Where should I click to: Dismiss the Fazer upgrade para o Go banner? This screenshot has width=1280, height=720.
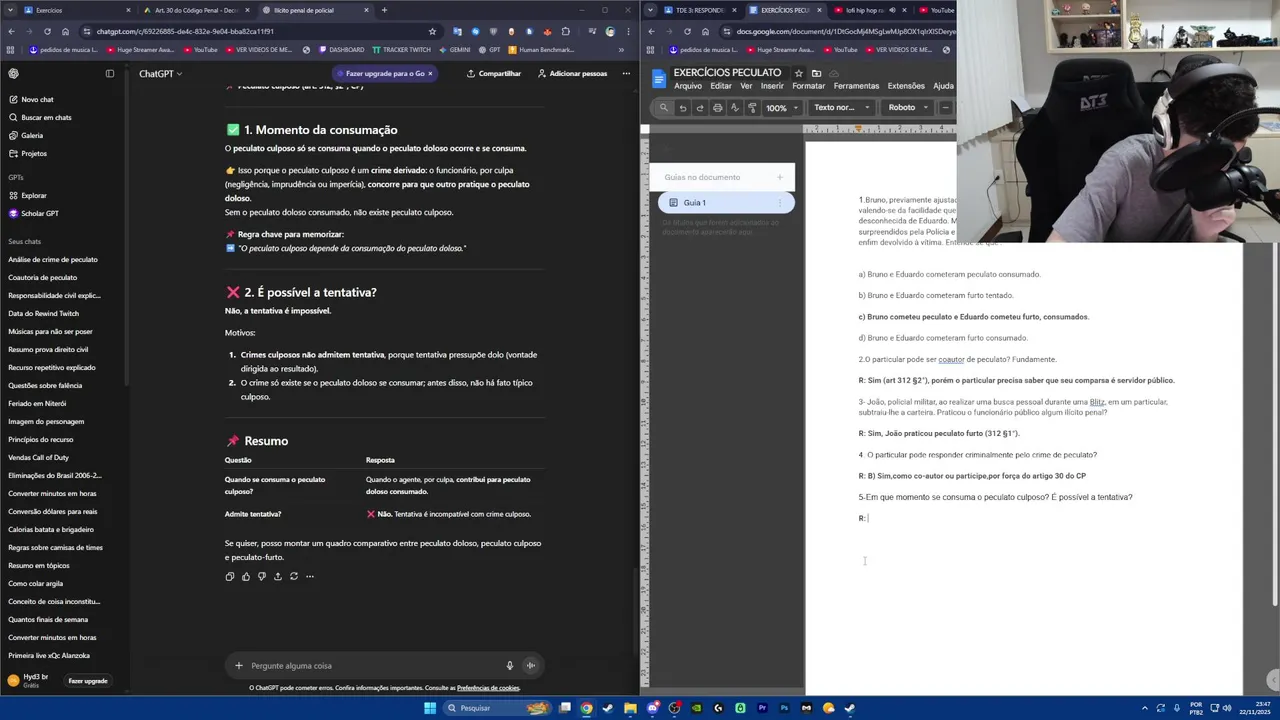430,73
